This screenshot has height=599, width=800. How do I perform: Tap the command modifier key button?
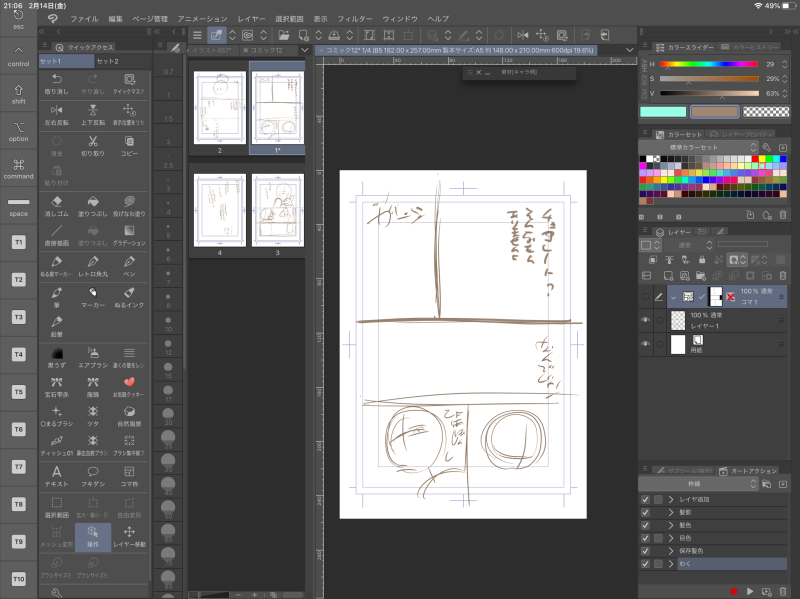point(18,167)
